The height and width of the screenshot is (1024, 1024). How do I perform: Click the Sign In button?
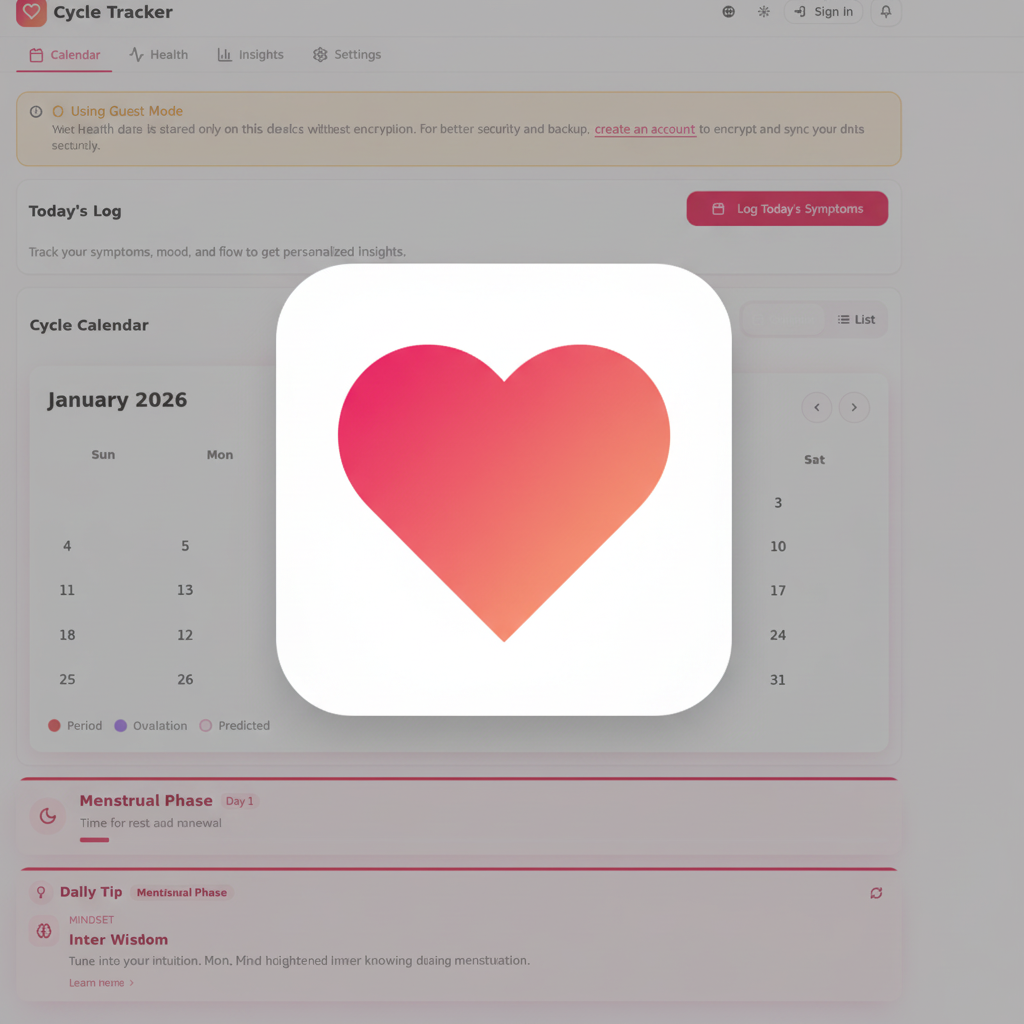(823, 12)
